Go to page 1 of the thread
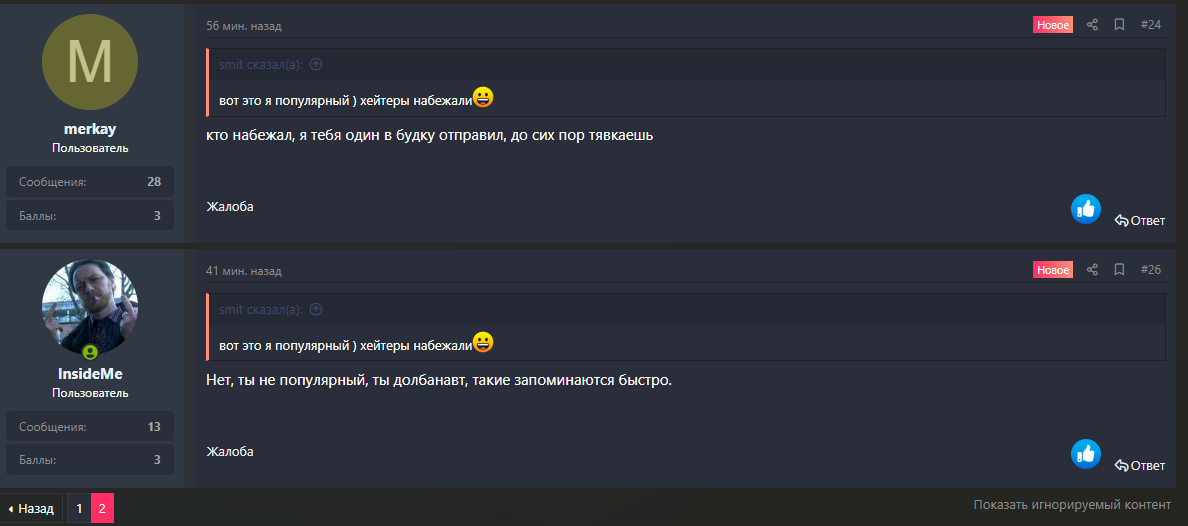This screenshot has width=1188, height=526. point(79,508)
